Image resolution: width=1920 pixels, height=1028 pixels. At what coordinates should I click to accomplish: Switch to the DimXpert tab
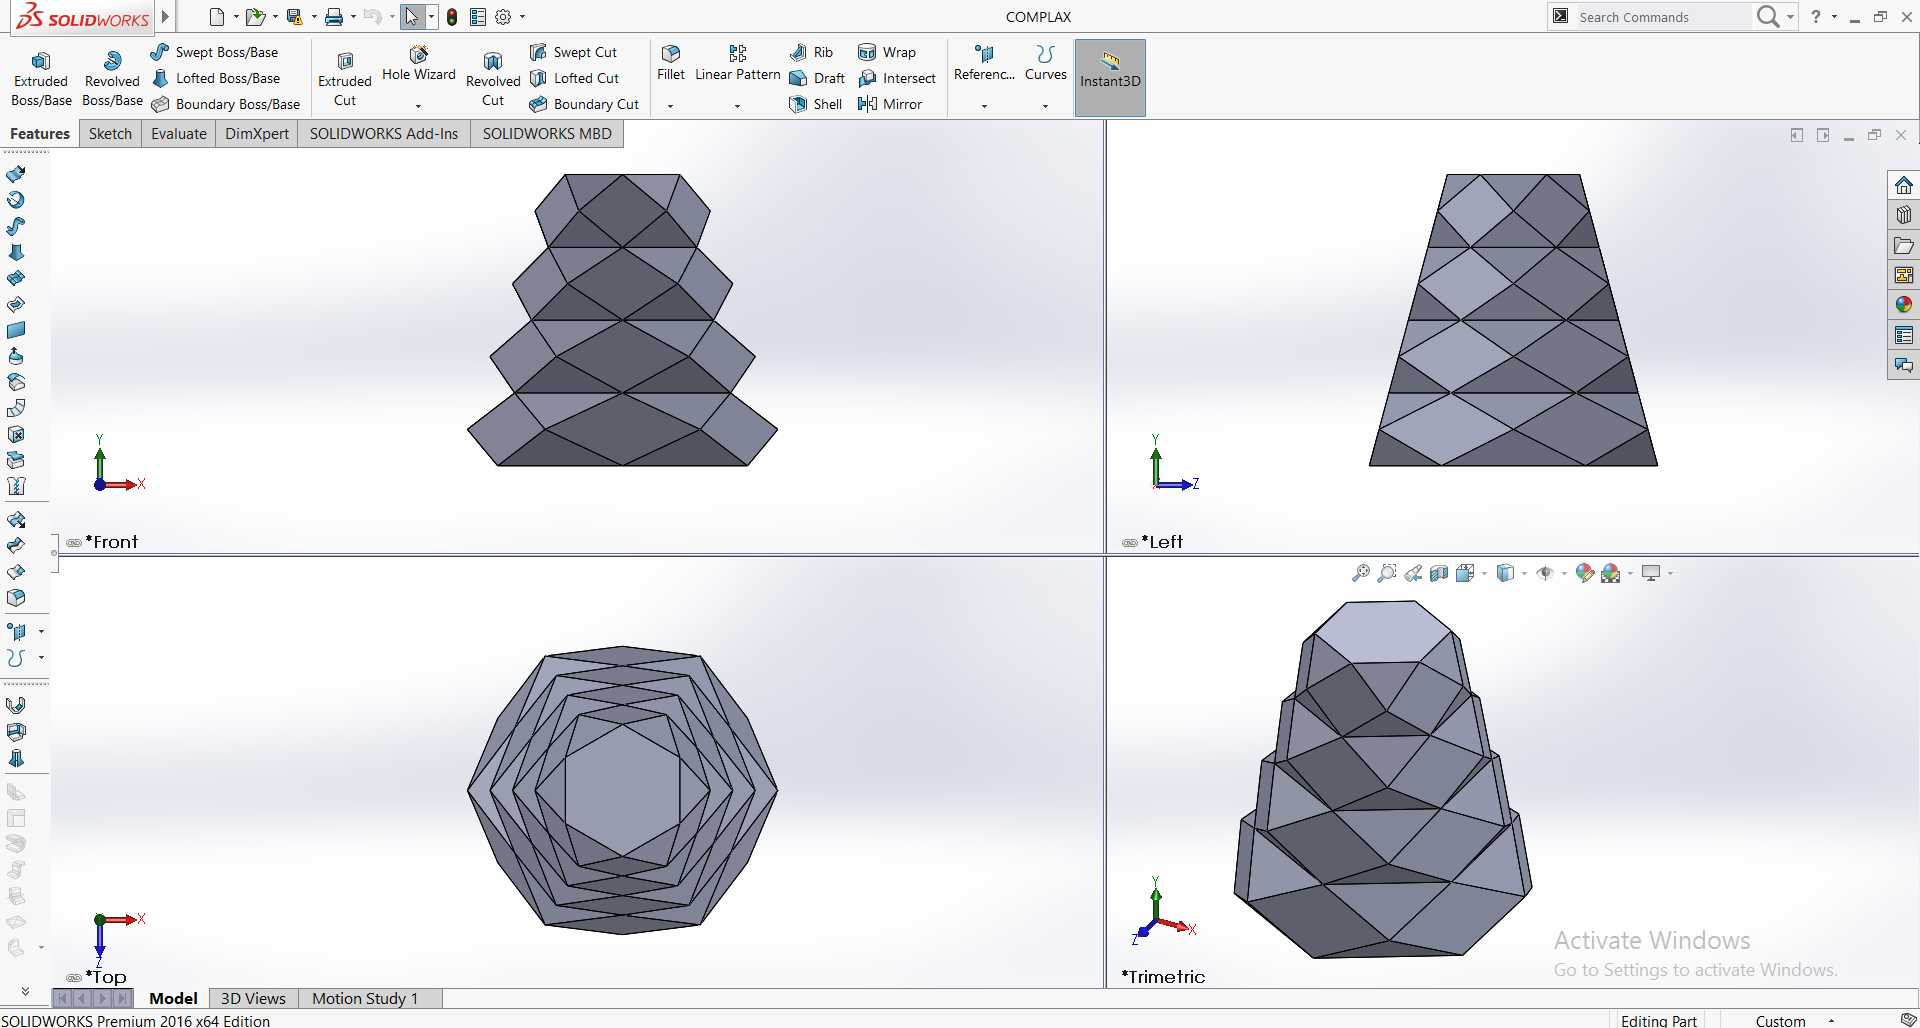coord(257,134)
